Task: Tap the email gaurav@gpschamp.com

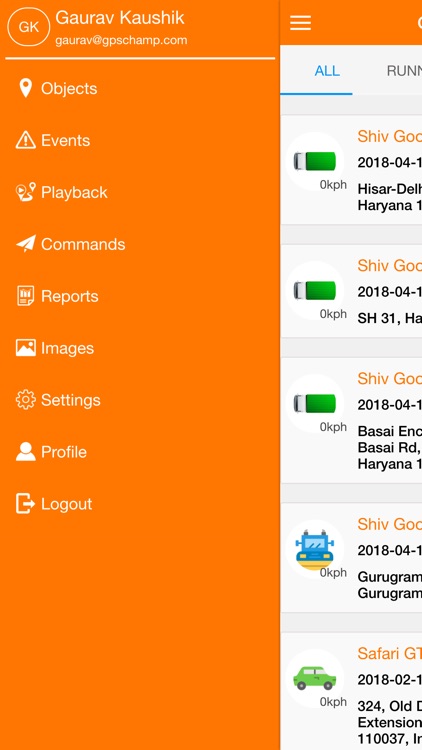Action: click(x=121, y=40)
